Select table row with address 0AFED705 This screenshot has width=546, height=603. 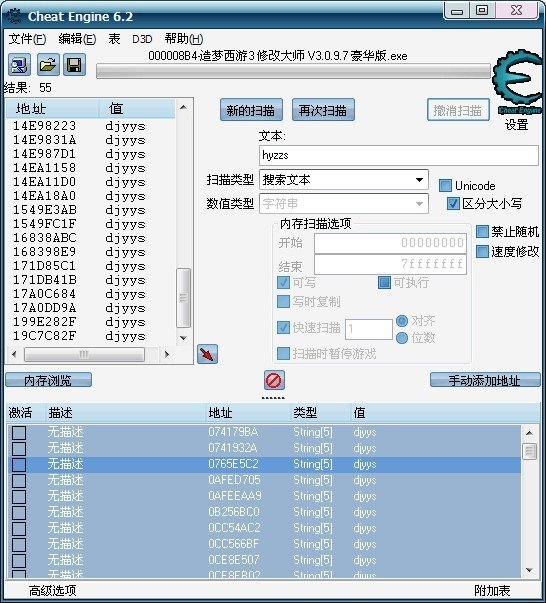264,480
